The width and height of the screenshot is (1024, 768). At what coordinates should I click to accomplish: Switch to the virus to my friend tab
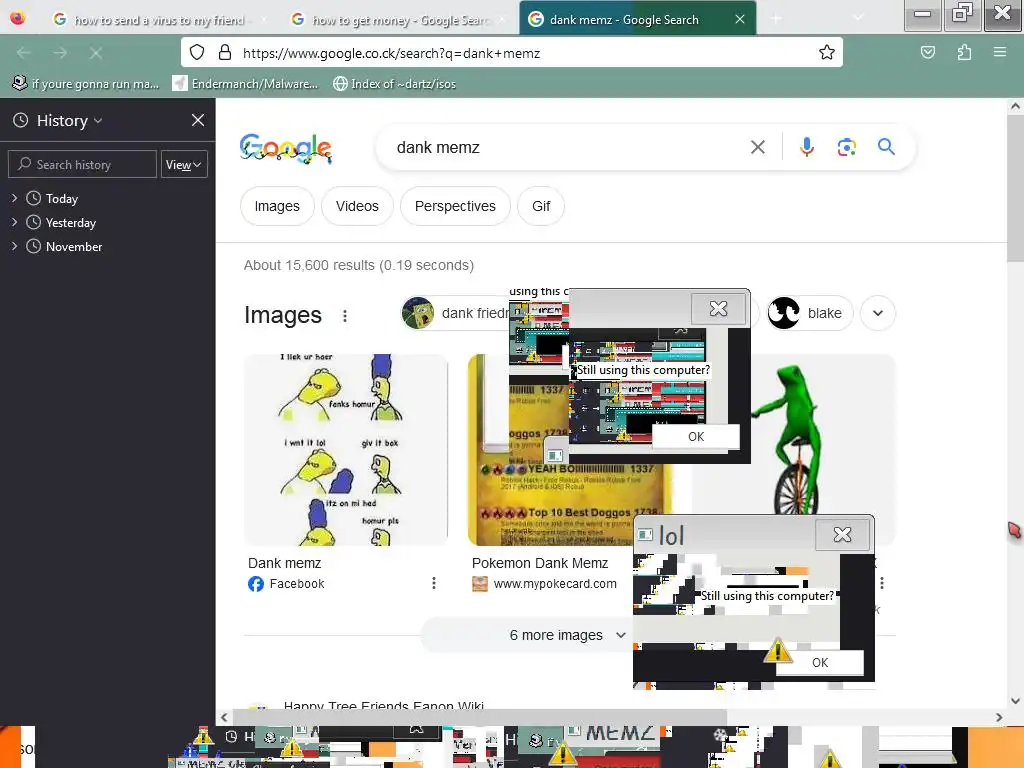(159, 20)
